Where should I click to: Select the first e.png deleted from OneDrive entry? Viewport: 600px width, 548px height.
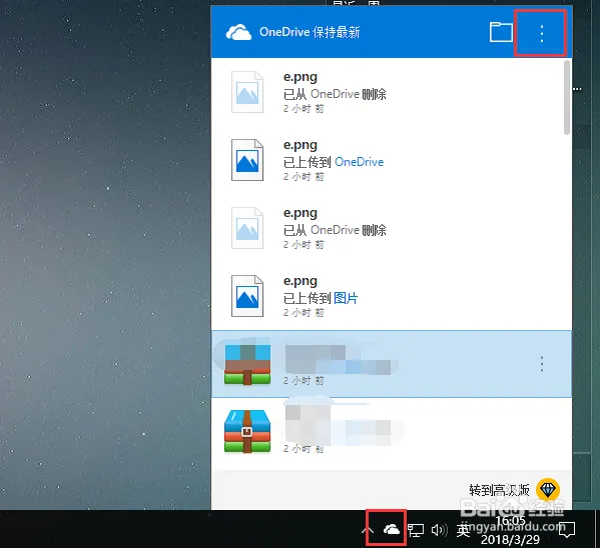click(387, 92)
